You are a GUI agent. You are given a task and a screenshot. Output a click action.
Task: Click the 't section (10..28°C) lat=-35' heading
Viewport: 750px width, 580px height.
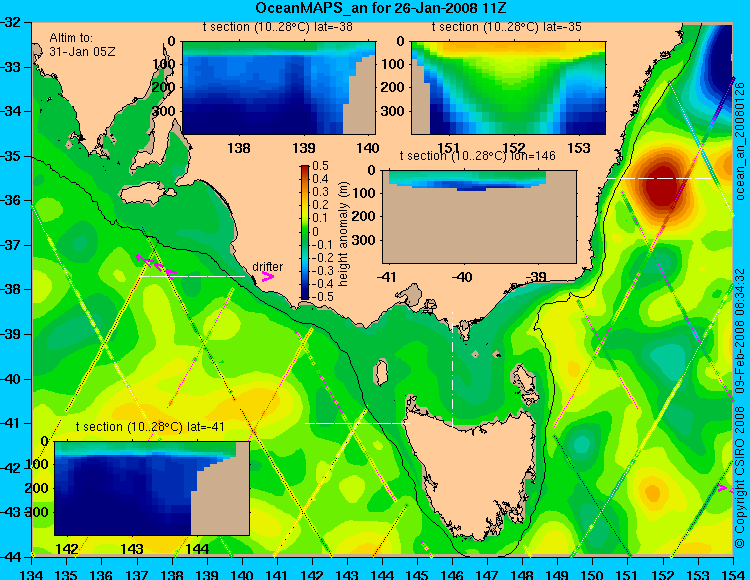(507, 27)
